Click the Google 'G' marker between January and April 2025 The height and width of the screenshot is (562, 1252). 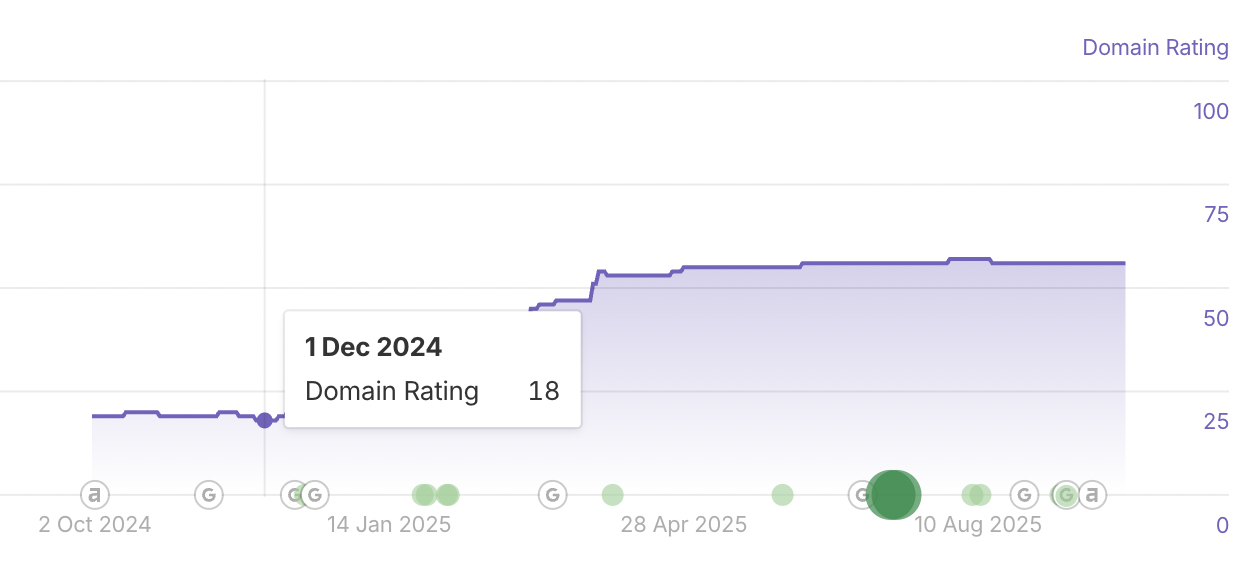tap(552, 494)
